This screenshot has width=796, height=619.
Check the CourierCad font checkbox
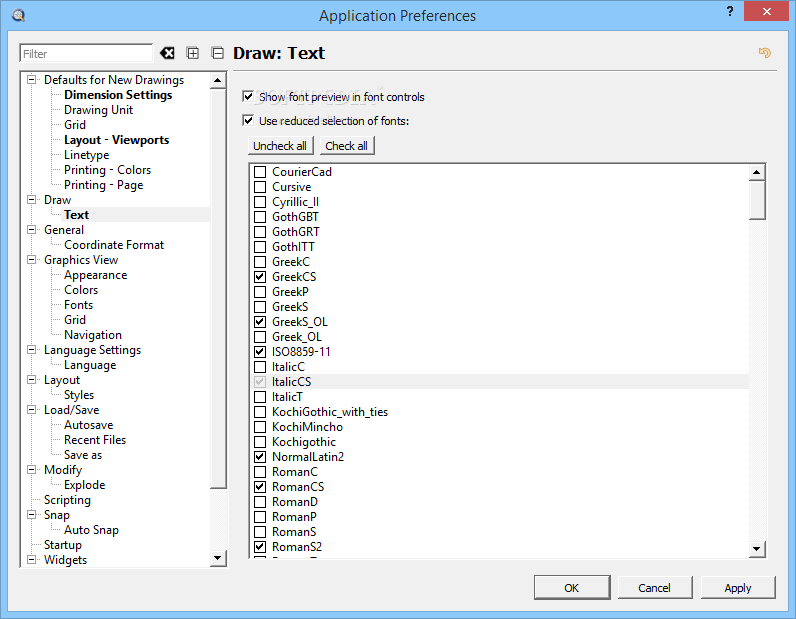[260, 172]
